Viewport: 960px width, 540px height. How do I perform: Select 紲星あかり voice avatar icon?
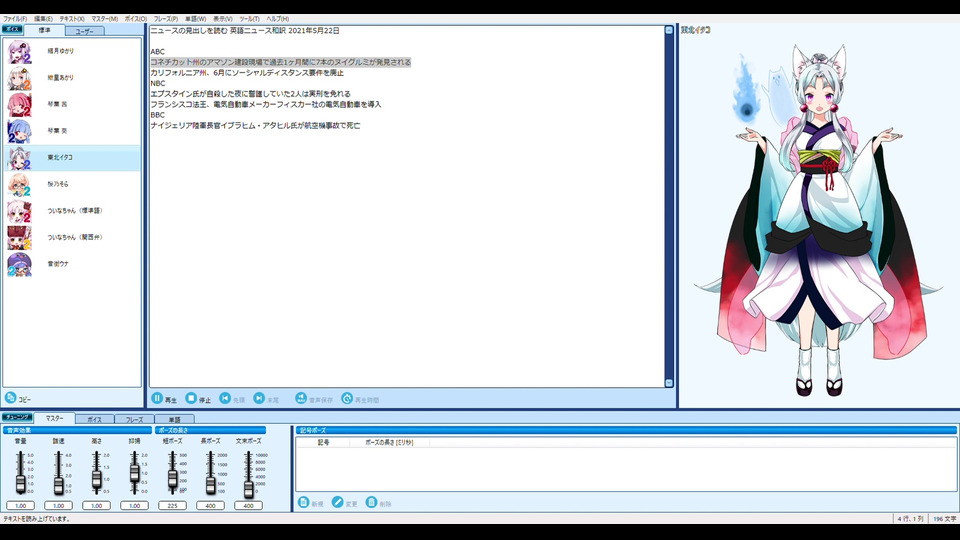pos(19,78)
